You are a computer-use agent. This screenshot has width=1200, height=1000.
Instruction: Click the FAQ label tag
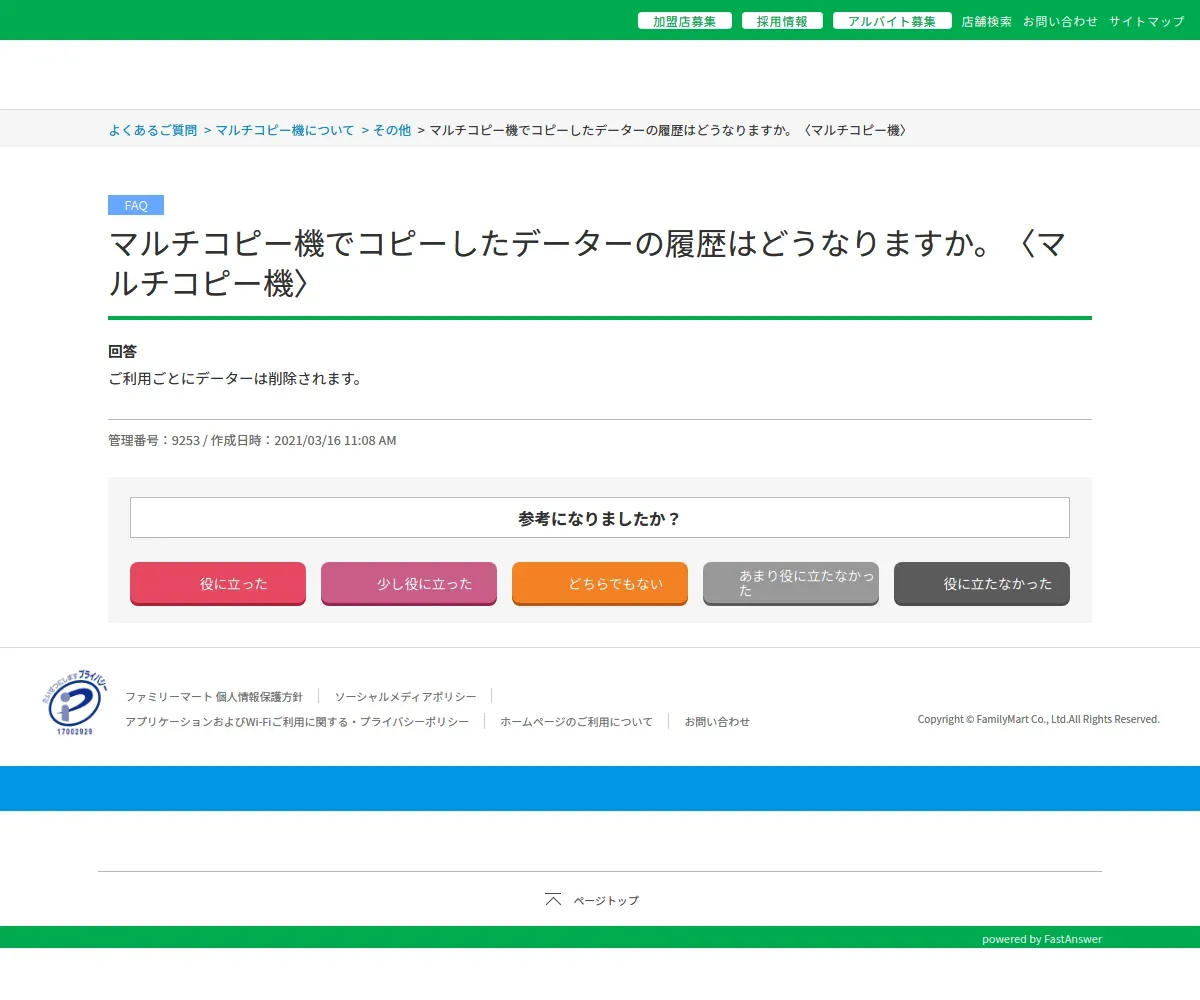136,205
